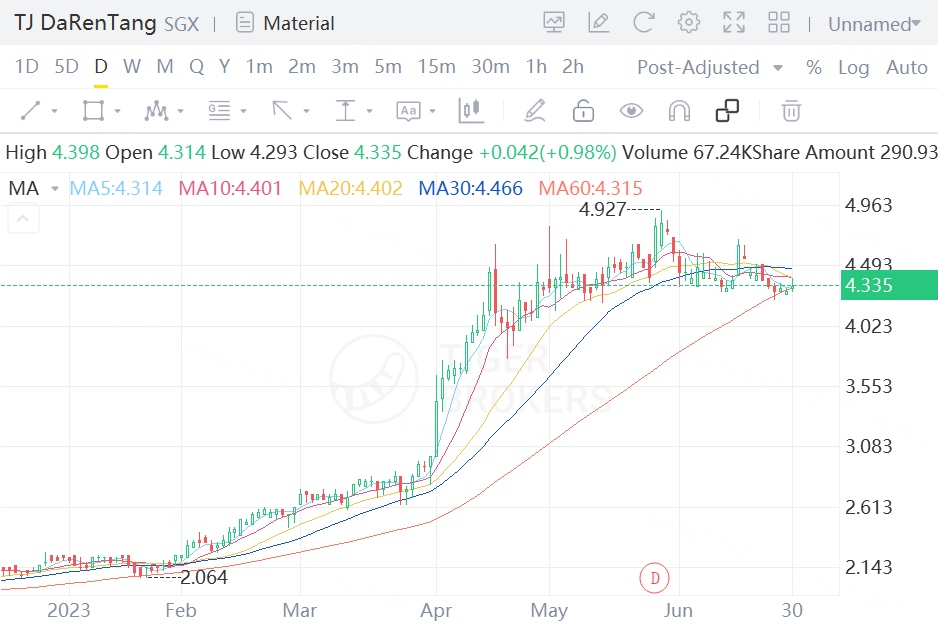Click the fullscreen expand icon
Screen dimensions: 938x624
[x=734, y=23]
